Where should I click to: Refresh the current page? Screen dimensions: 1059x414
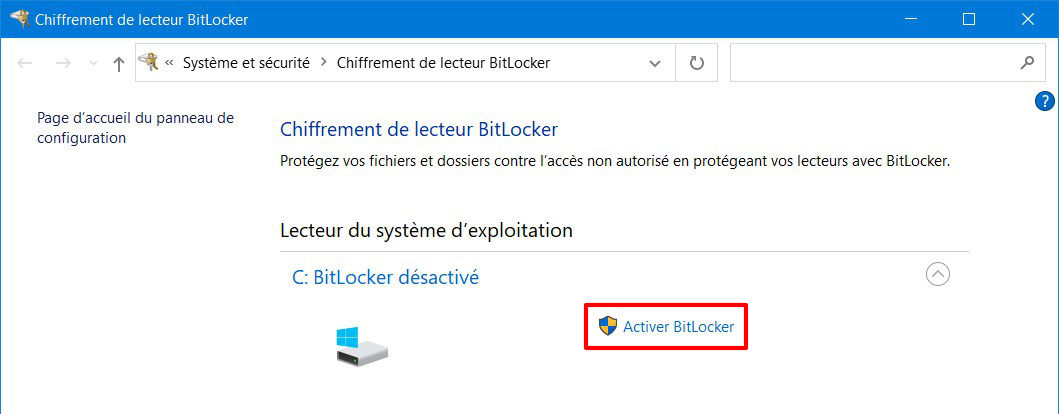pyautogui.click(x=696, y=63)
